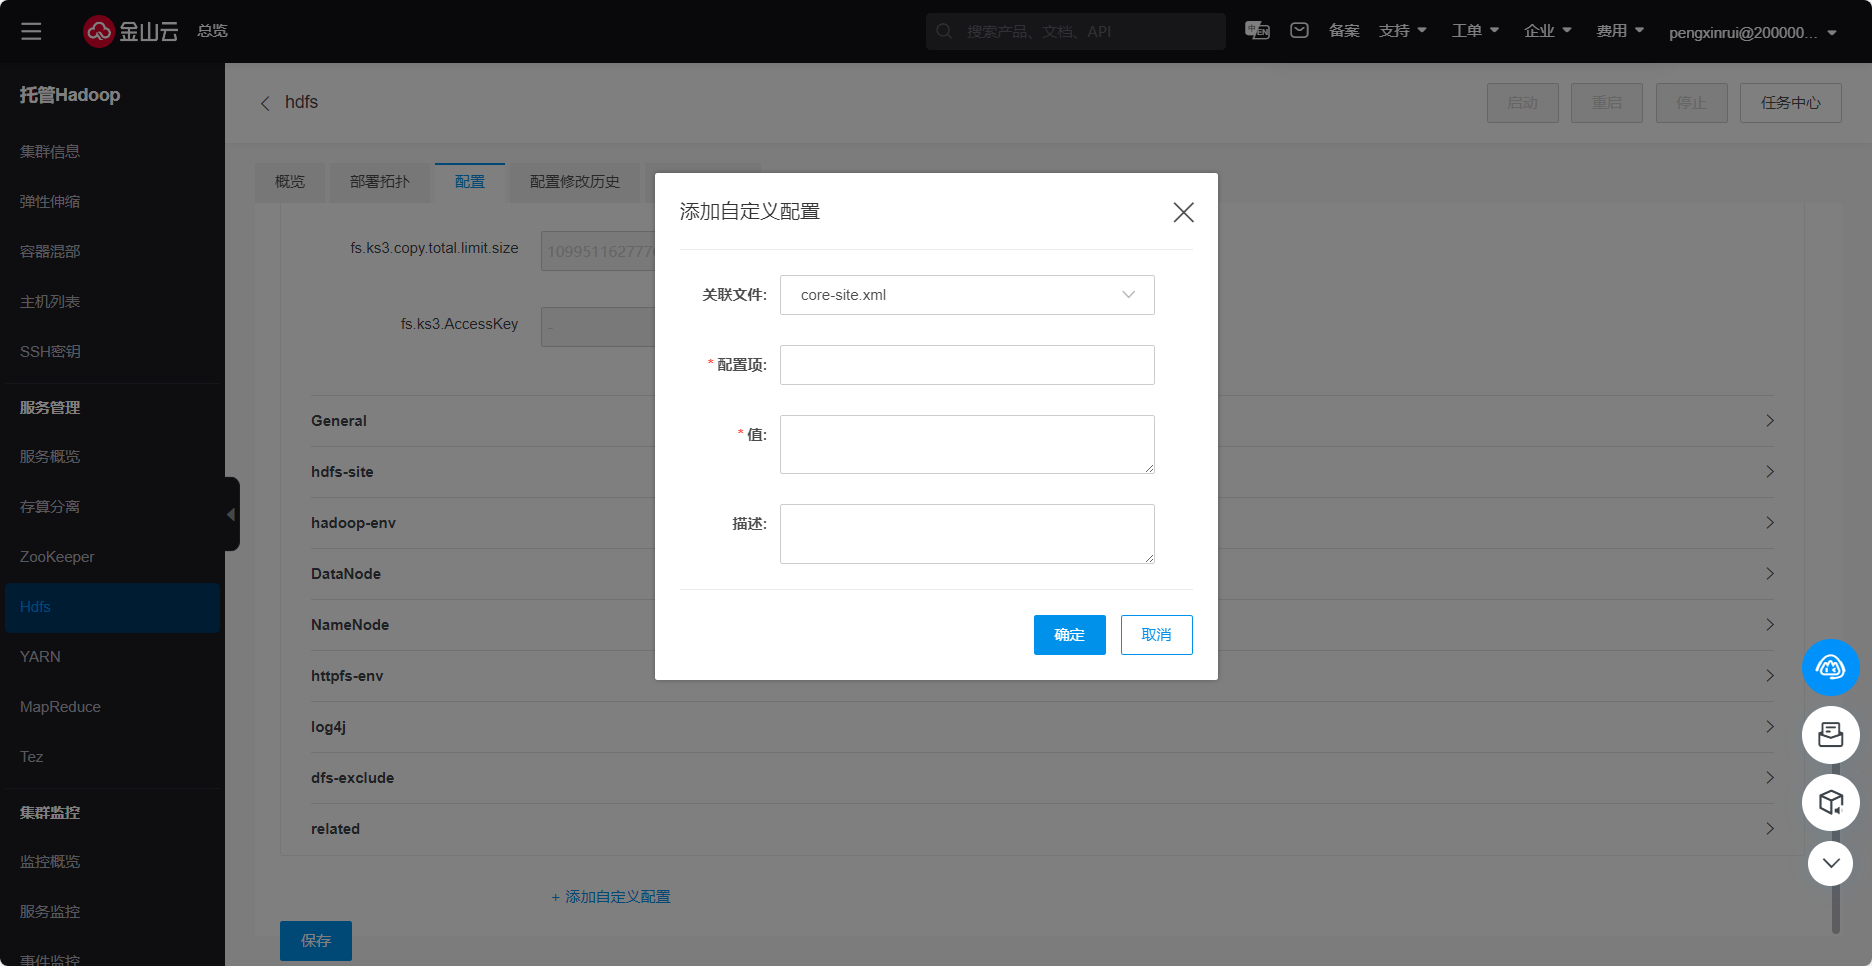Open the message mail icon in header
Viewport: 1872px width, 966px height.
click(1299, 31)
